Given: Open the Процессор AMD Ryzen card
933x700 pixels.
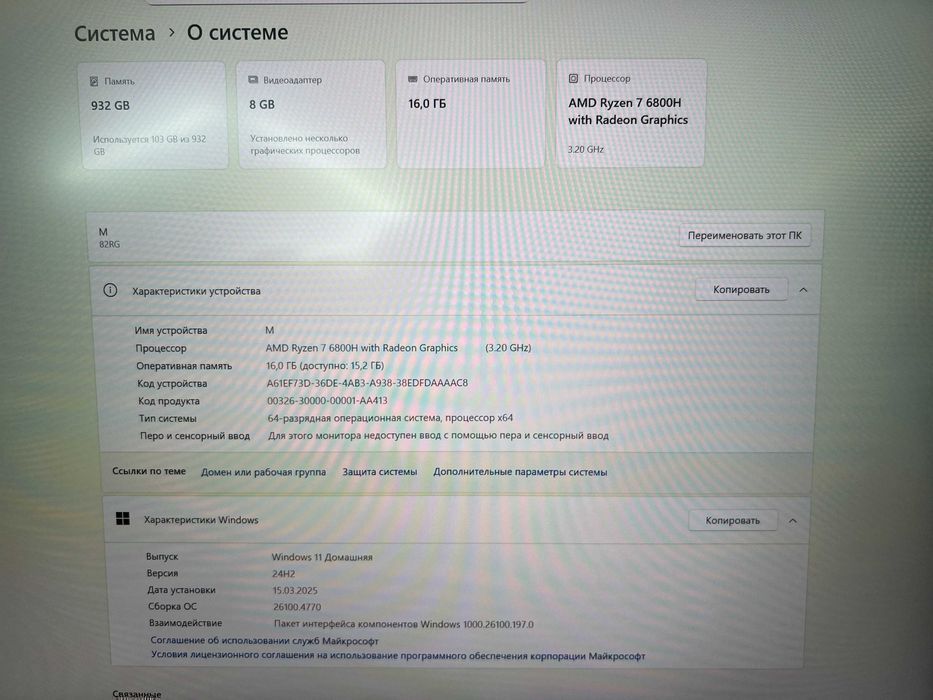Looking at the screenshot, I should click(631, 112).
